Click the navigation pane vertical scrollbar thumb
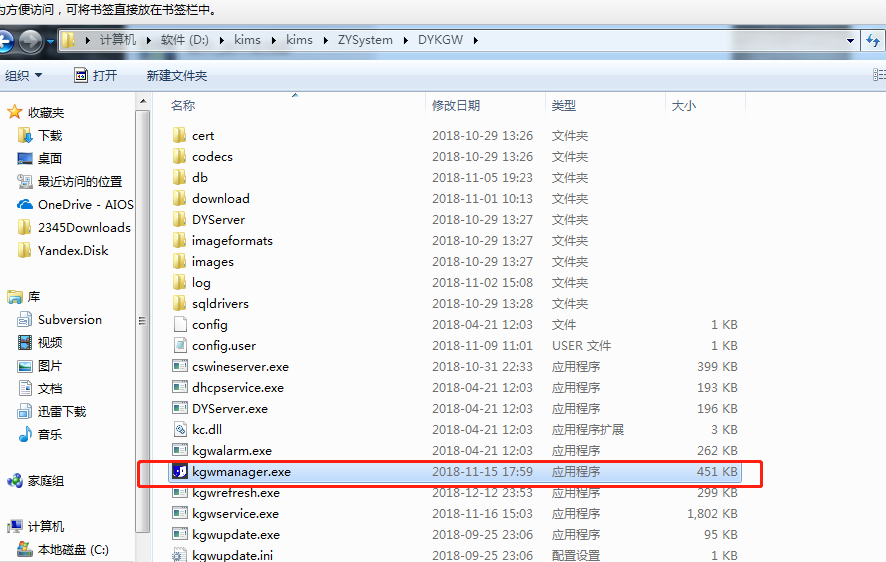This screenshot has height=562, width=886. (143, 321)
